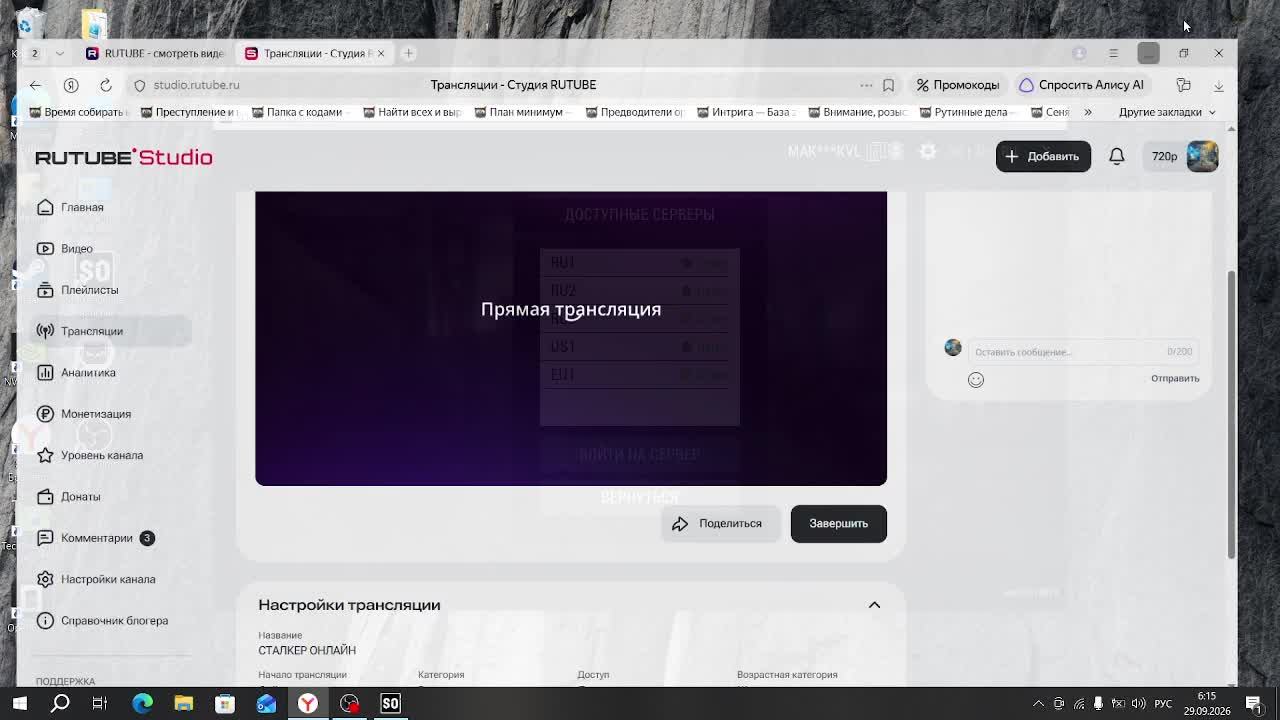1280x720 pixels.
Task: Click the channel avatar in the header
Action: click(1202, 156)
